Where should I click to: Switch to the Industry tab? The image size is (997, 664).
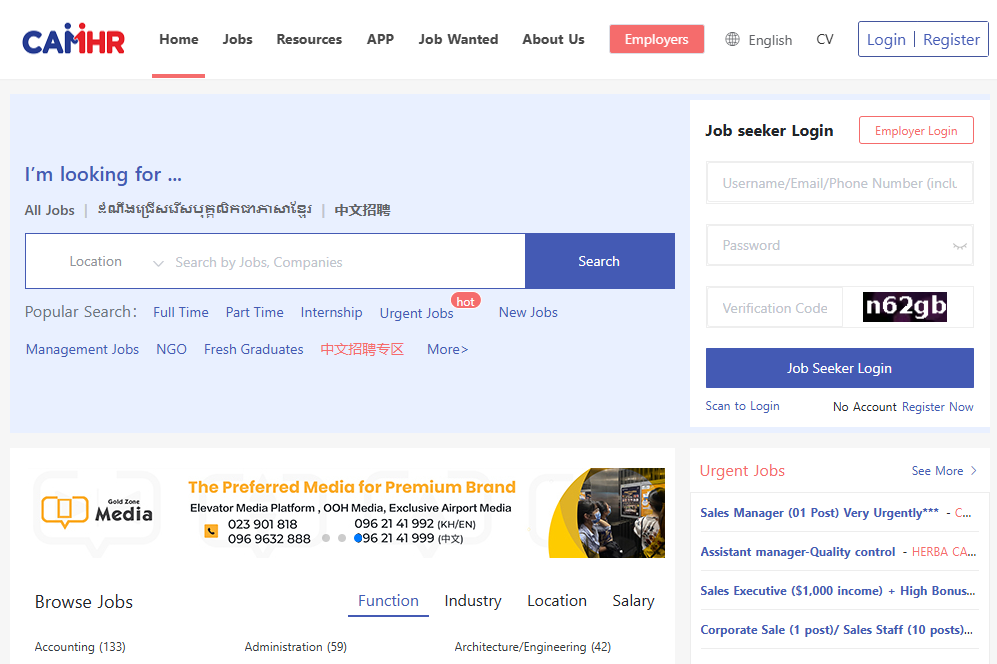(473, 601)
